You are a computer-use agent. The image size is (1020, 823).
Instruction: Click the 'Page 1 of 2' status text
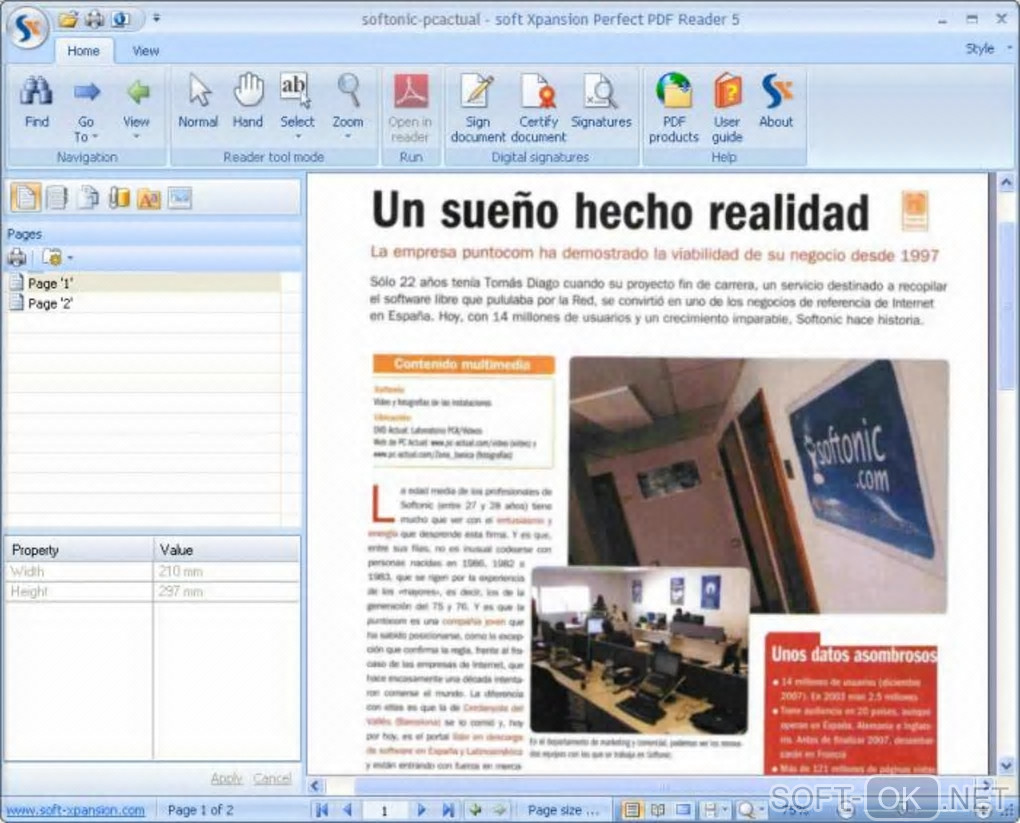pyautogui.click(x=200, y=810)
